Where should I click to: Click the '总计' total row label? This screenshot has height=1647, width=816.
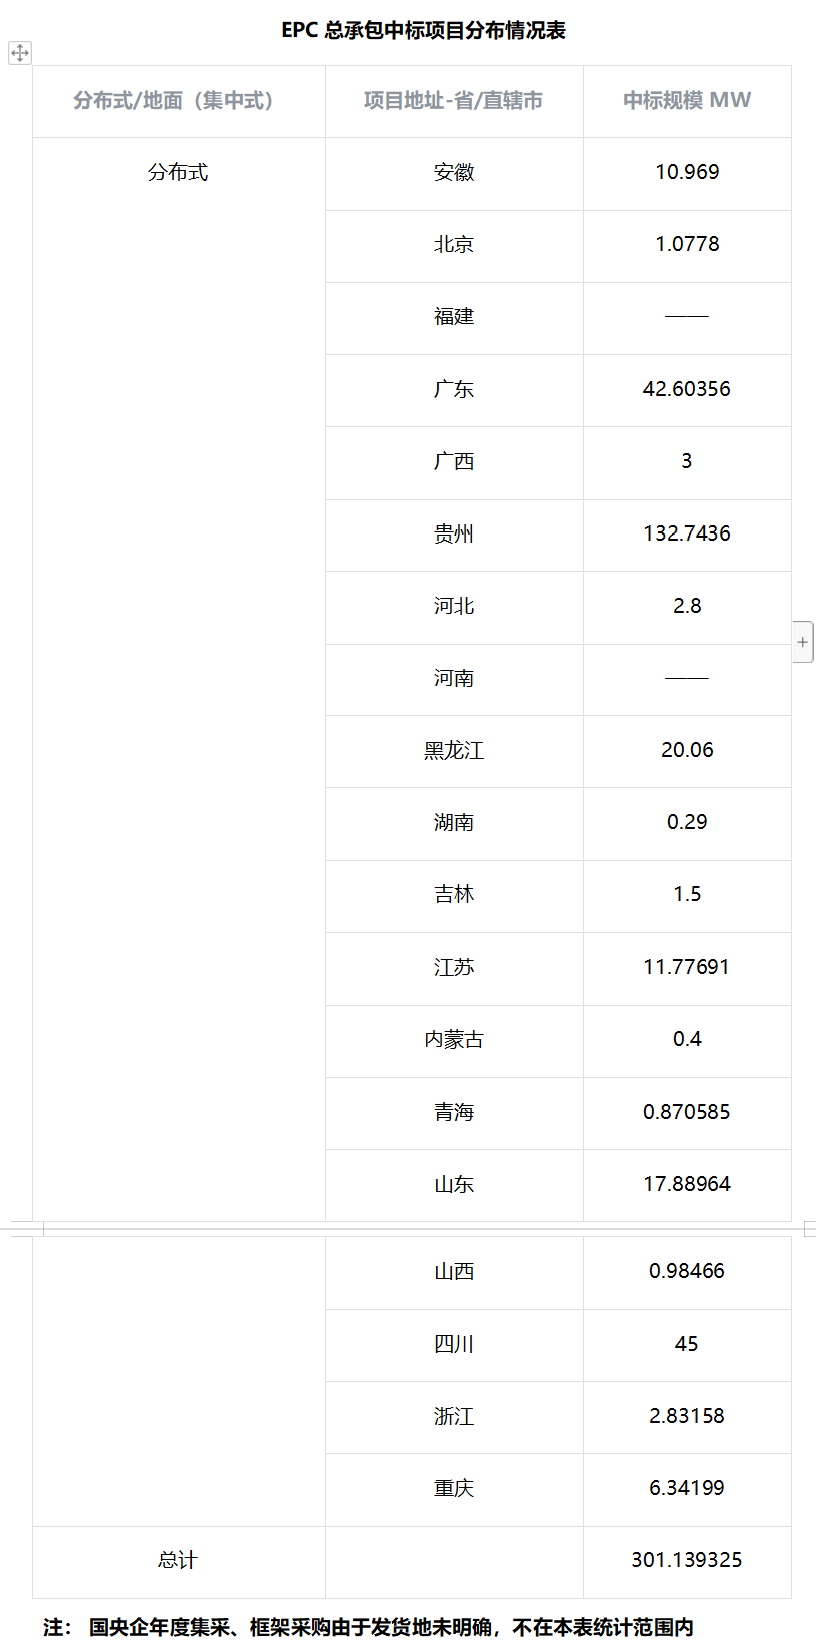pos(178,1560)
